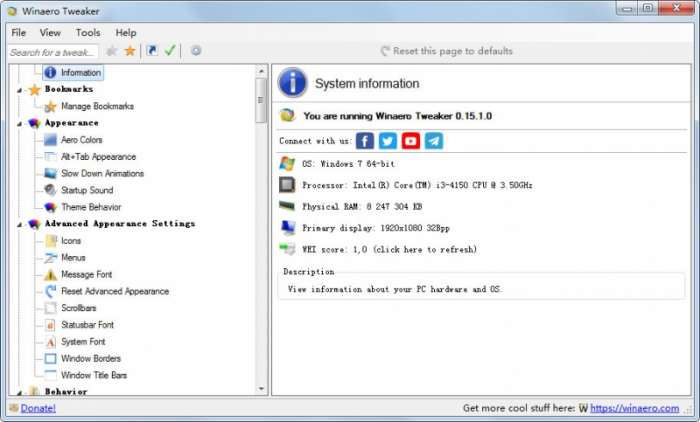The image size is (700, 422).
Task: Select the Window Borders label
Action: [91, 359]
